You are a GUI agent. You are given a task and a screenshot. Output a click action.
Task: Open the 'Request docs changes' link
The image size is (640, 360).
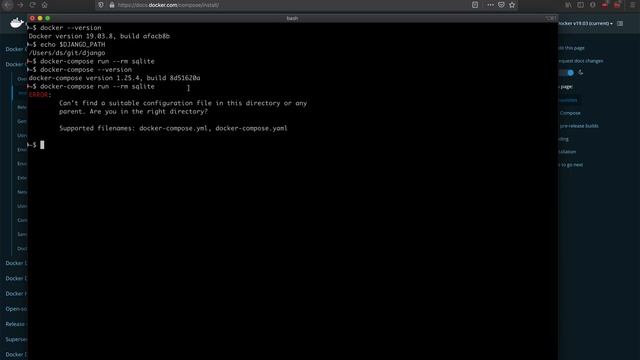point(580,61)
